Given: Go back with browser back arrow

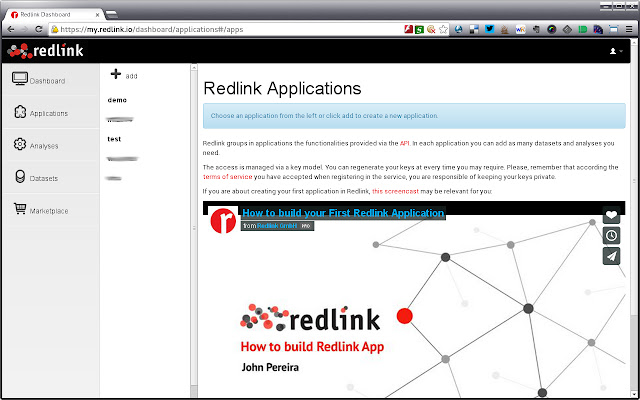Looking at the screenshot, I should tap(11, 29).
